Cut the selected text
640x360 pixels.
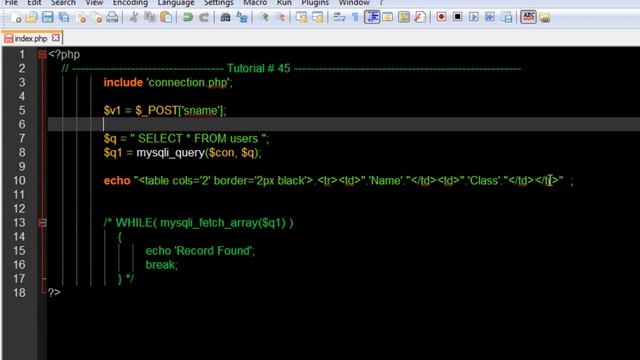[x=133, y=18]
